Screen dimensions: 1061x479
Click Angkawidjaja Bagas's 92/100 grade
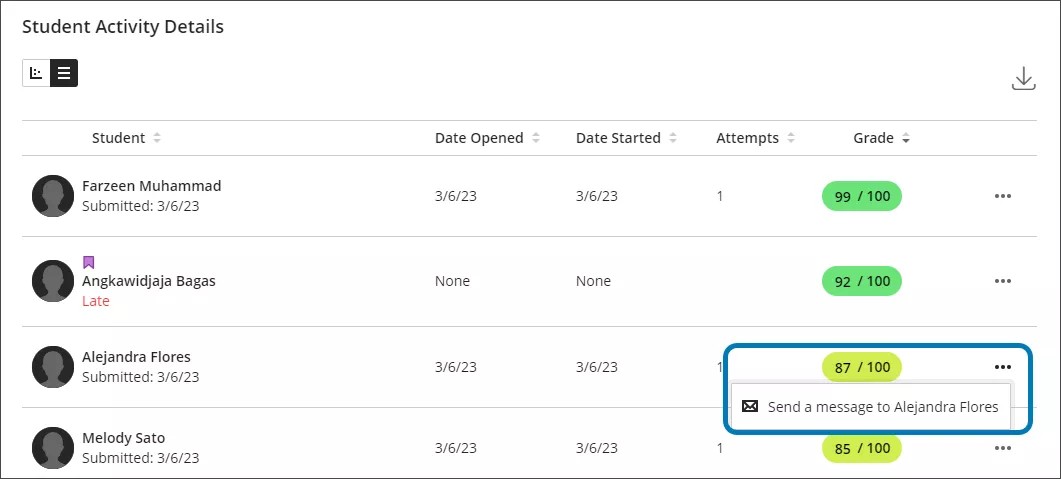point(861,281)
